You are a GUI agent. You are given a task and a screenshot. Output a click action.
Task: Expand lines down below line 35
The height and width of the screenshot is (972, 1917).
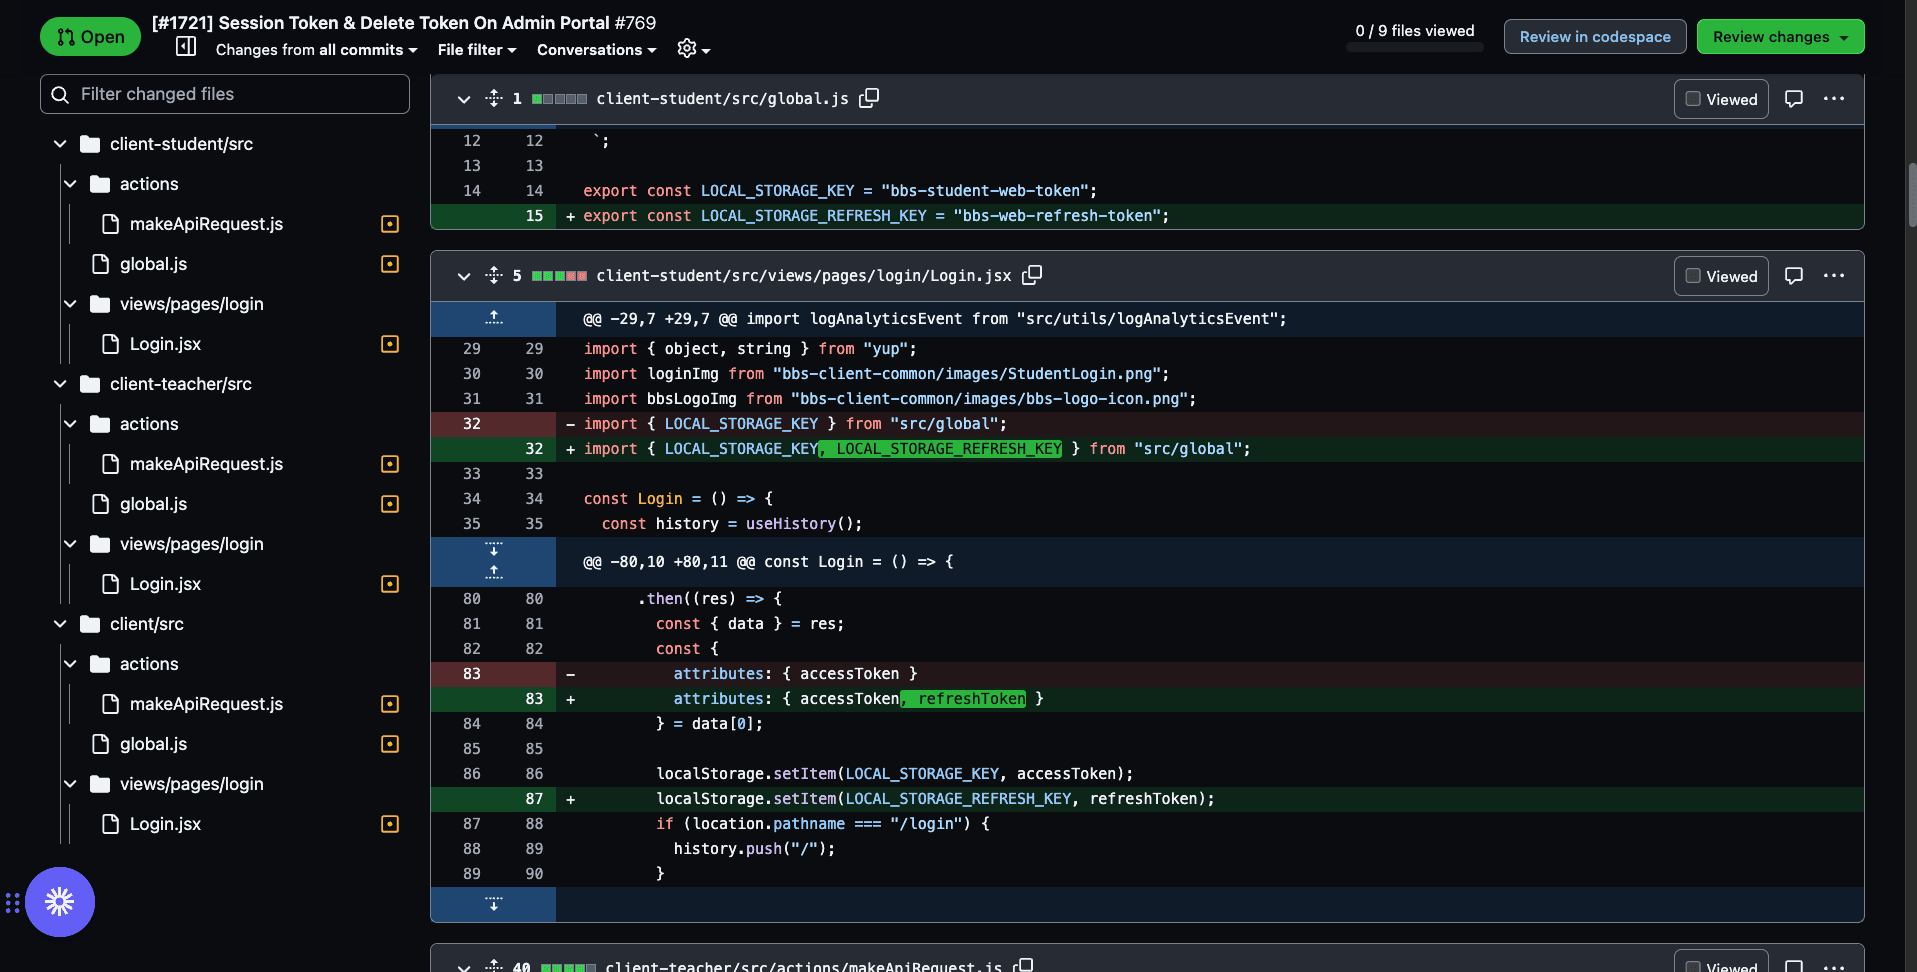(493, 550)
